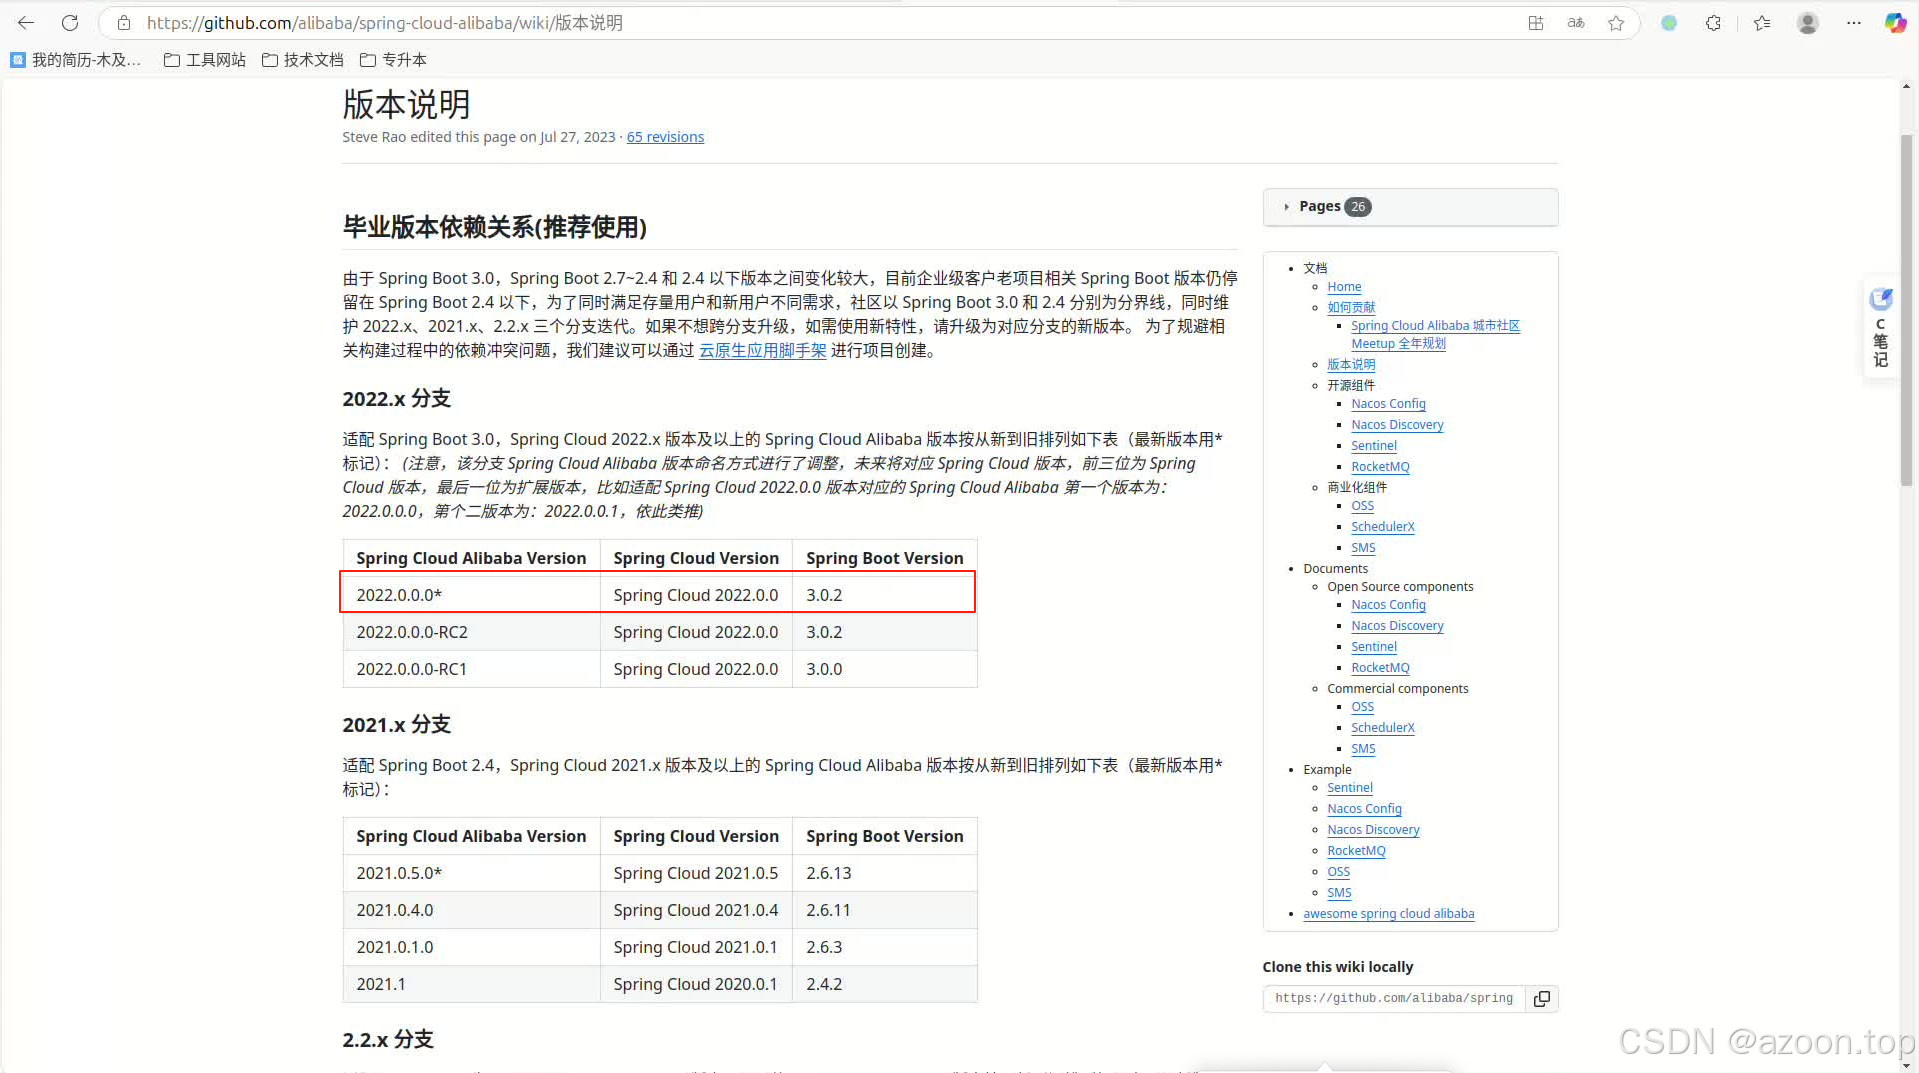
Task: Select the 2.6.13 Spring Boot version cell
Action: (885, 873)
